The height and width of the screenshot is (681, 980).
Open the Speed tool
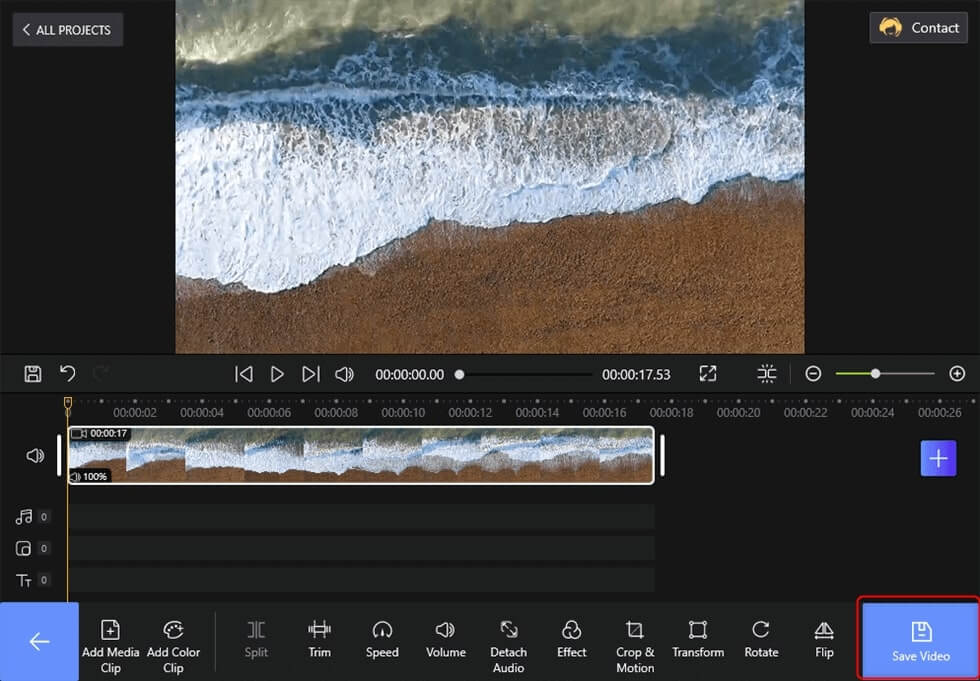[x=382, y=639]
